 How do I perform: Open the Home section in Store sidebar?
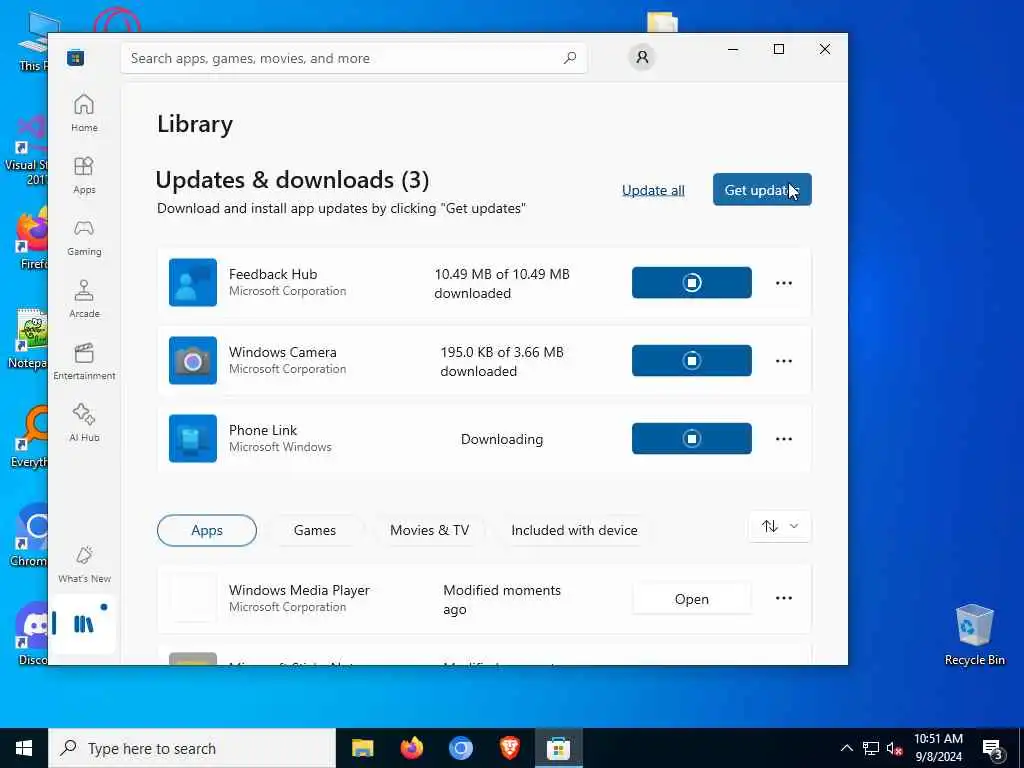tap(84, 112)
